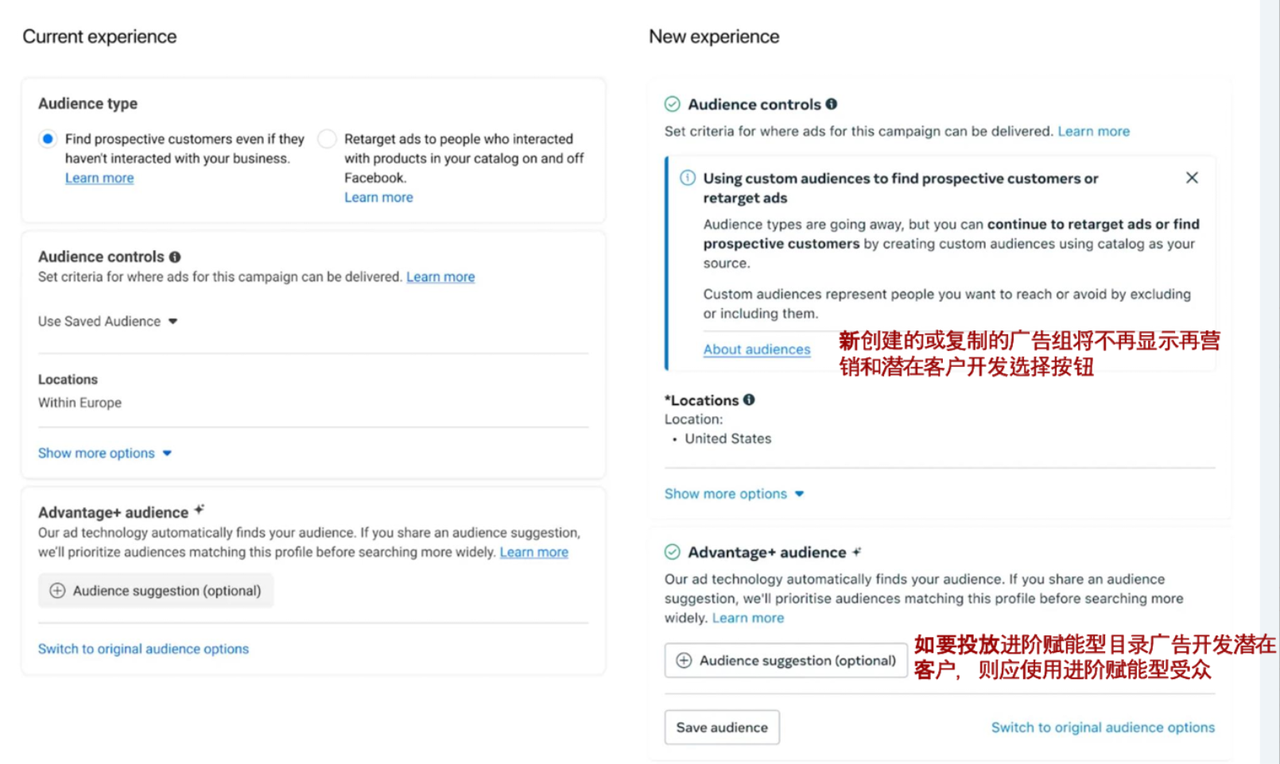Screen dimensions: 1280x764
Task: Dismiss the custom audiences notice with X
Action: point(1192,178)
